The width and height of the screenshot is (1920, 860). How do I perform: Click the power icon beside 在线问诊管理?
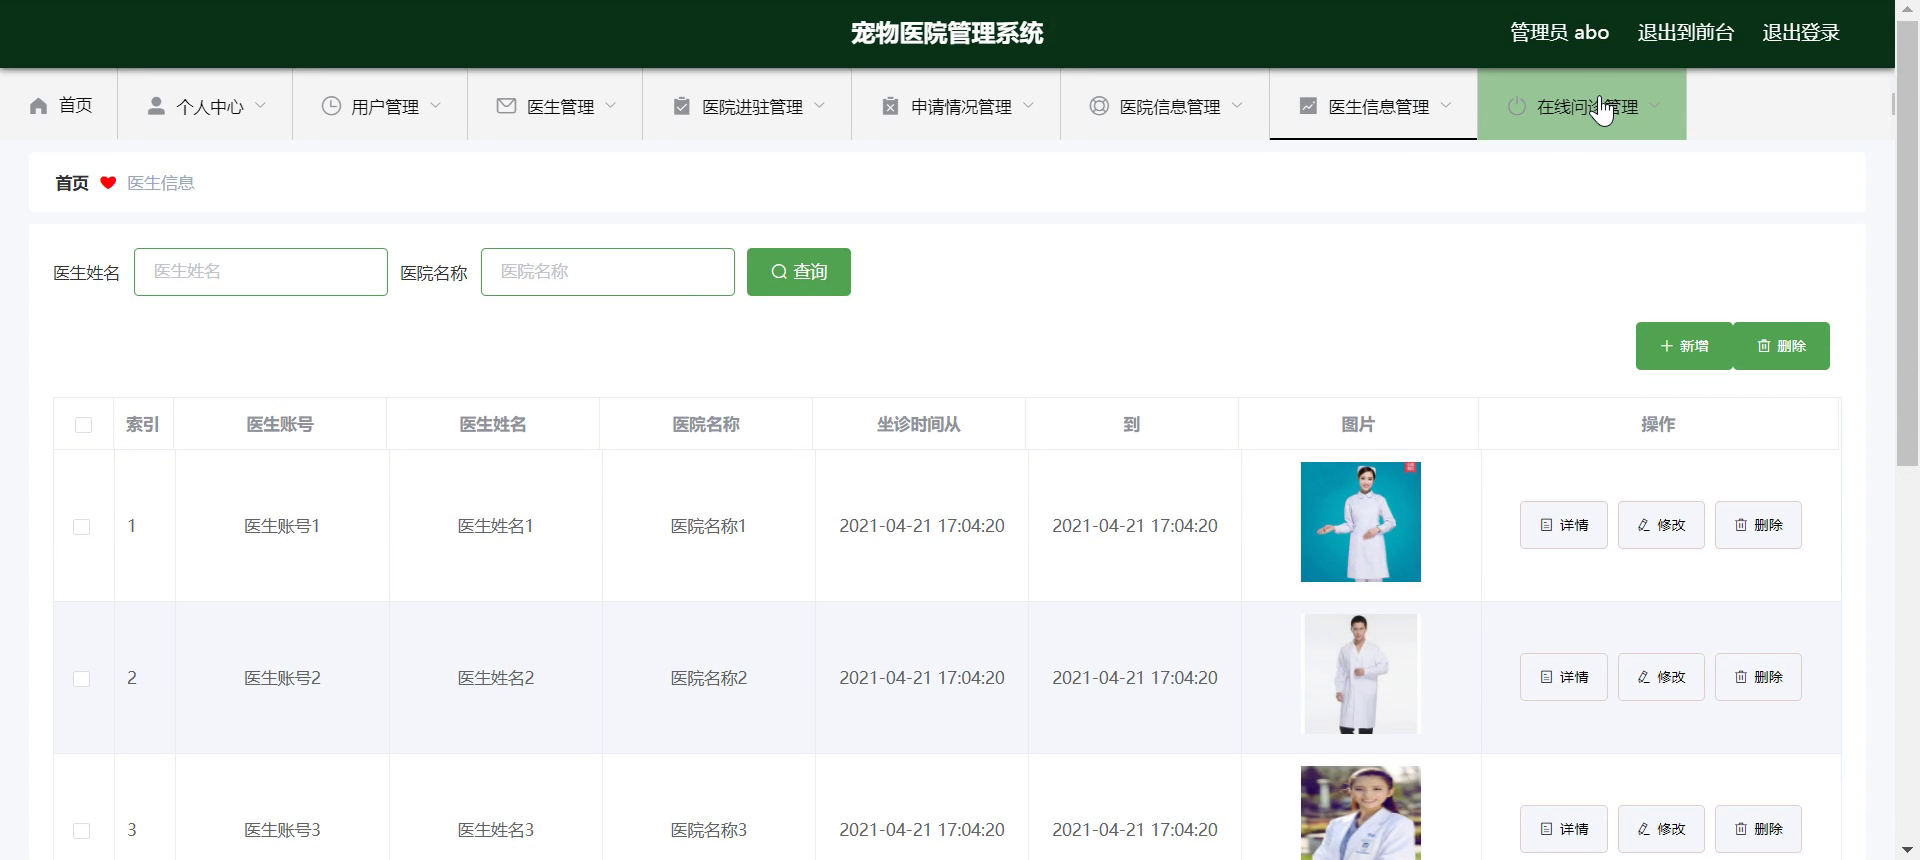click(x=1517, y=106)
